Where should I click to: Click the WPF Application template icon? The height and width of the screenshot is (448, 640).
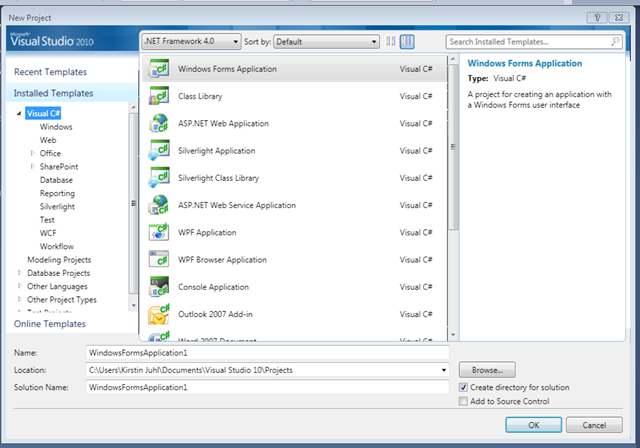159,232
